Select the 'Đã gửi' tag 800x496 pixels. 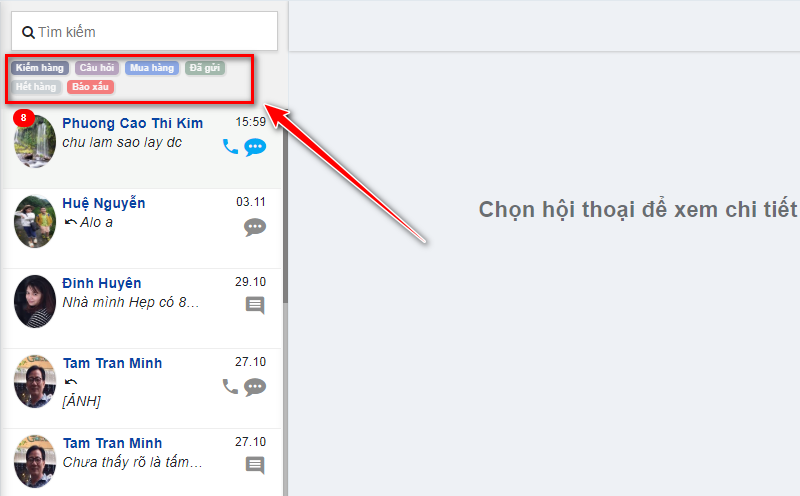pyautogui.click(x=205, y=68)
